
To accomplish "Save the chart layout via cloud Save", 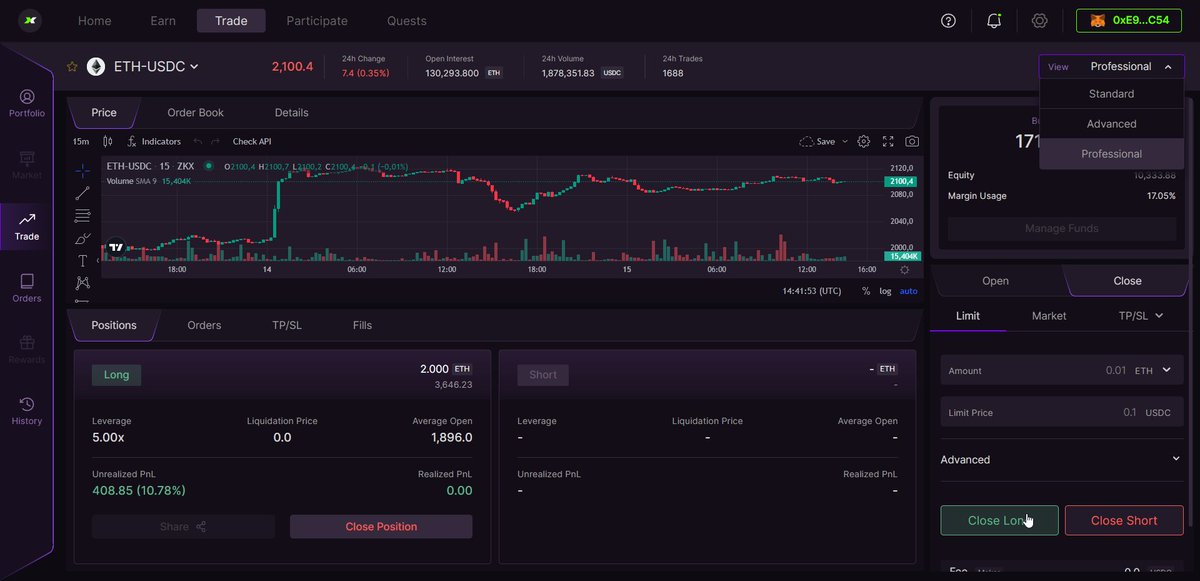I will (817, 142).
